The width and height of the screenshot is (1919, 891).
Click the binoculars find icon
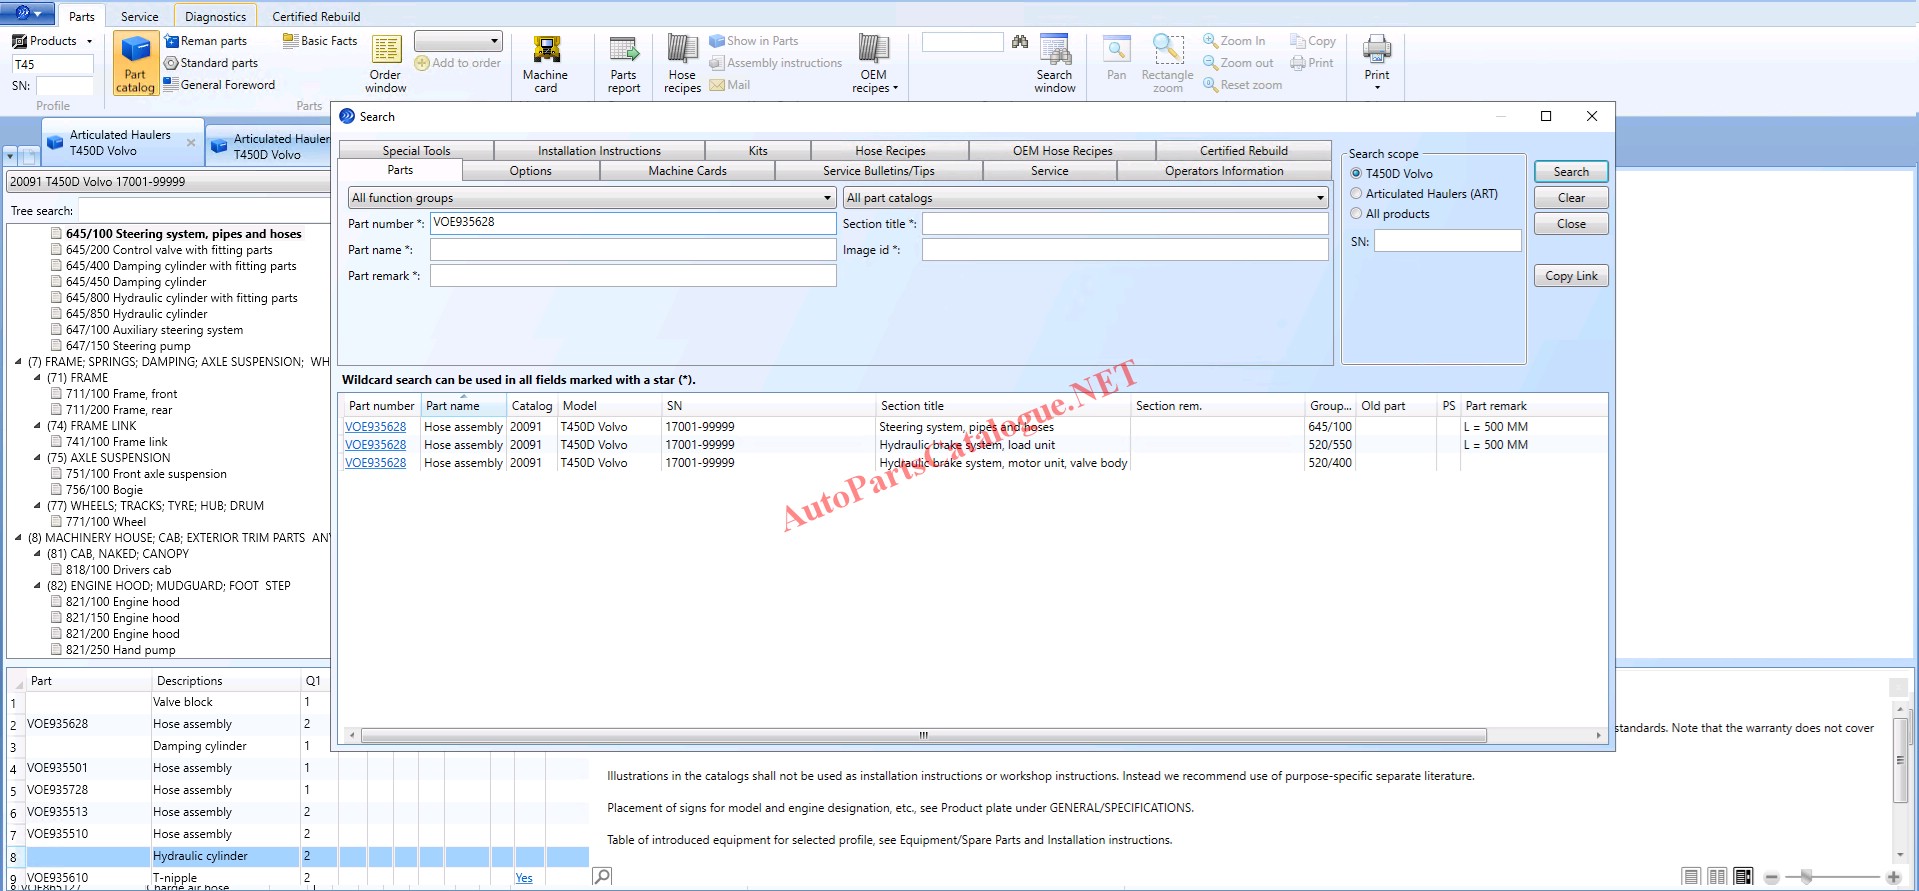[1019, 42]
